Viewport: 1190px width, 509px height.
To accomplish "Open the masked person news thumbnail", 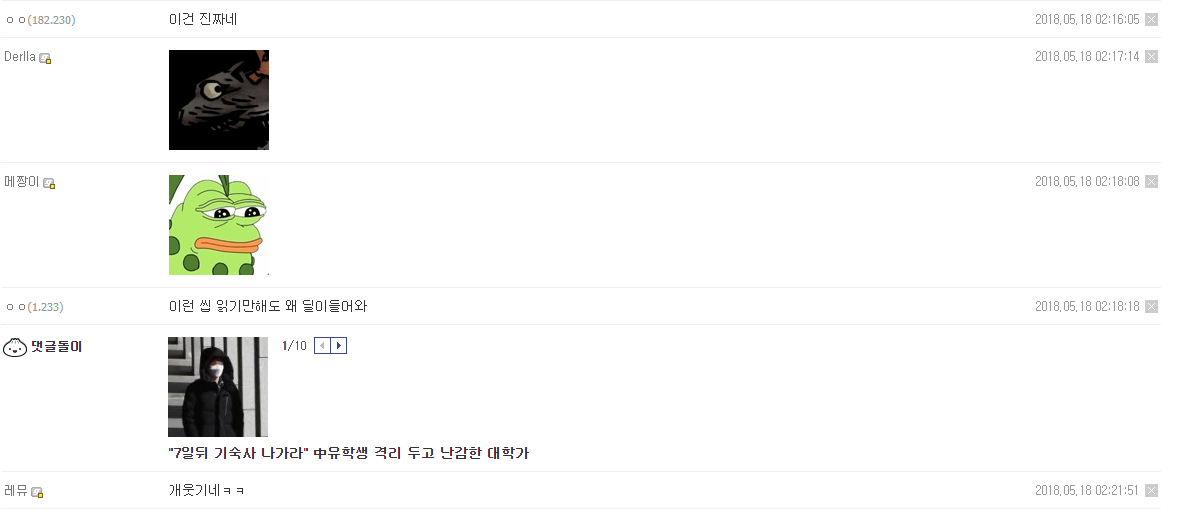I will click(x=218, y=387).
